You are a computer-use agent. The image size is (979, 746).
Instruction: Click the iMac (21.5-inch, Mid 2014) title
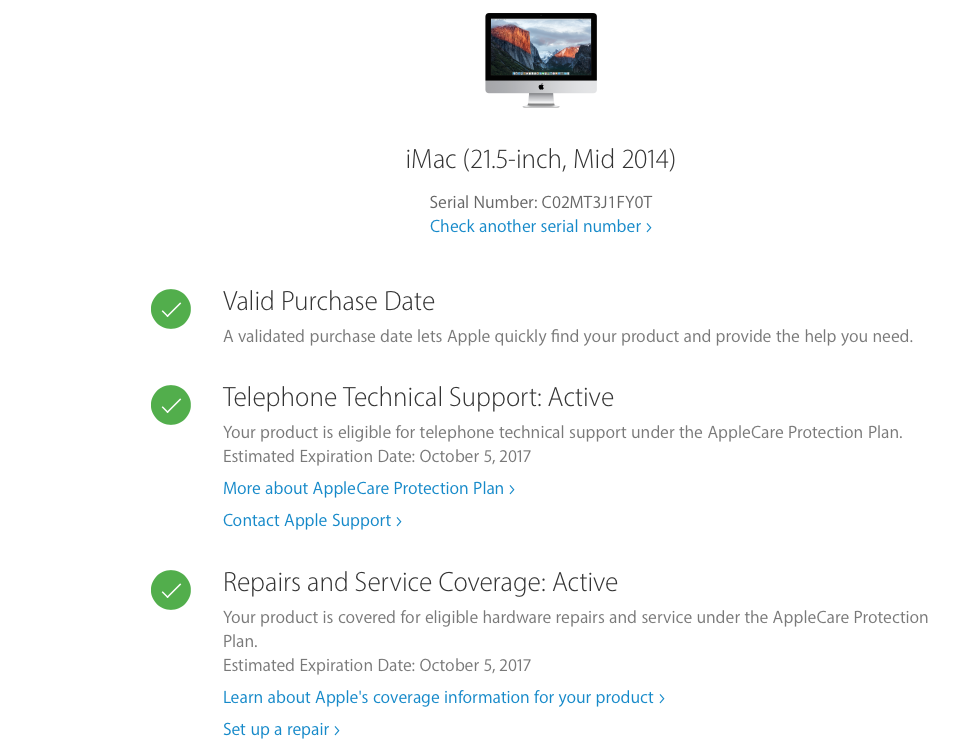point(541,159)
